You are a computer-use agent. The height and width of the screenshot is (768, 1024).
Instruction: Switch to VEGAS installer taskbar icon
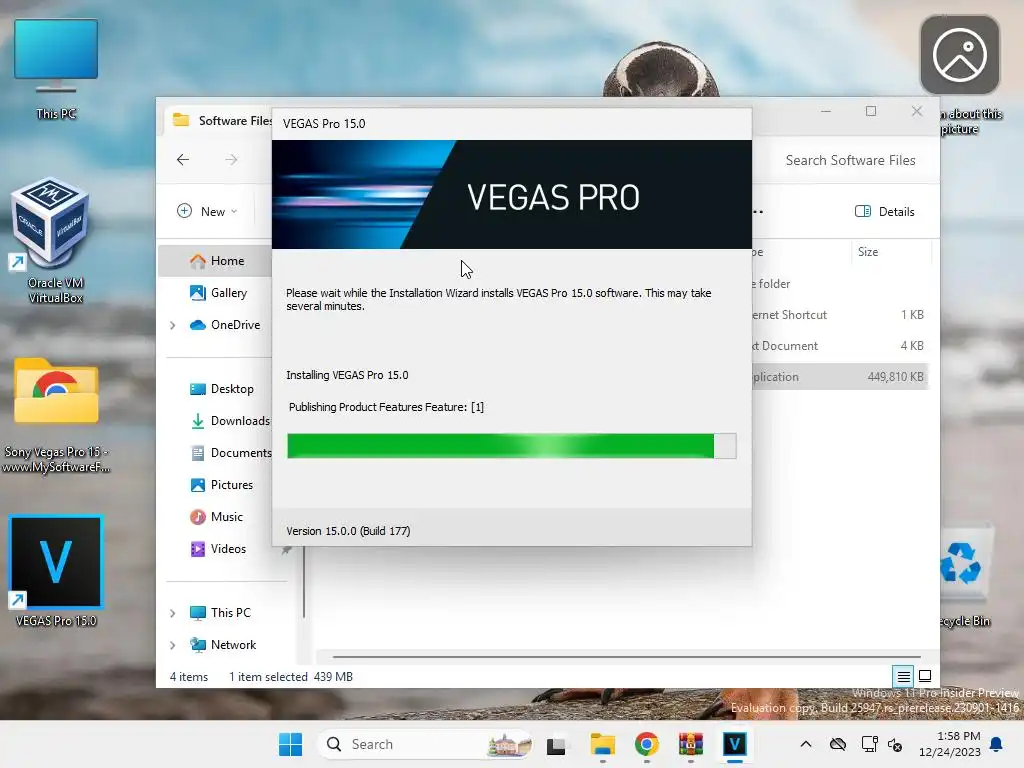click(735, 744)
